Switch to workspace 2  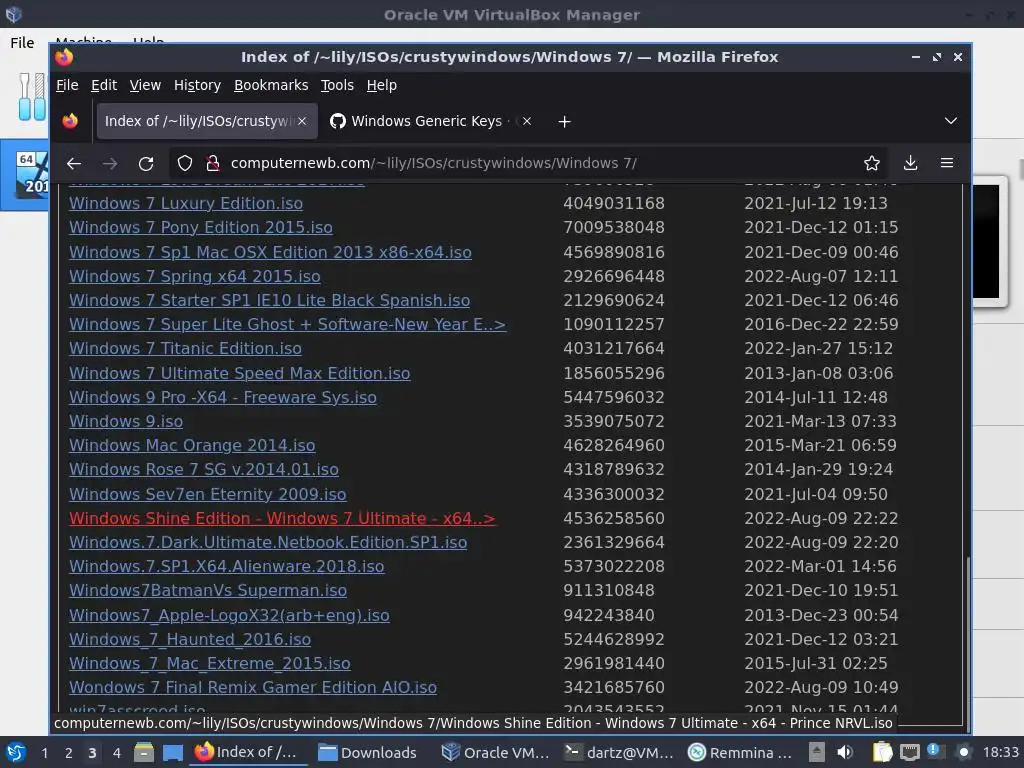pos(68,753)
